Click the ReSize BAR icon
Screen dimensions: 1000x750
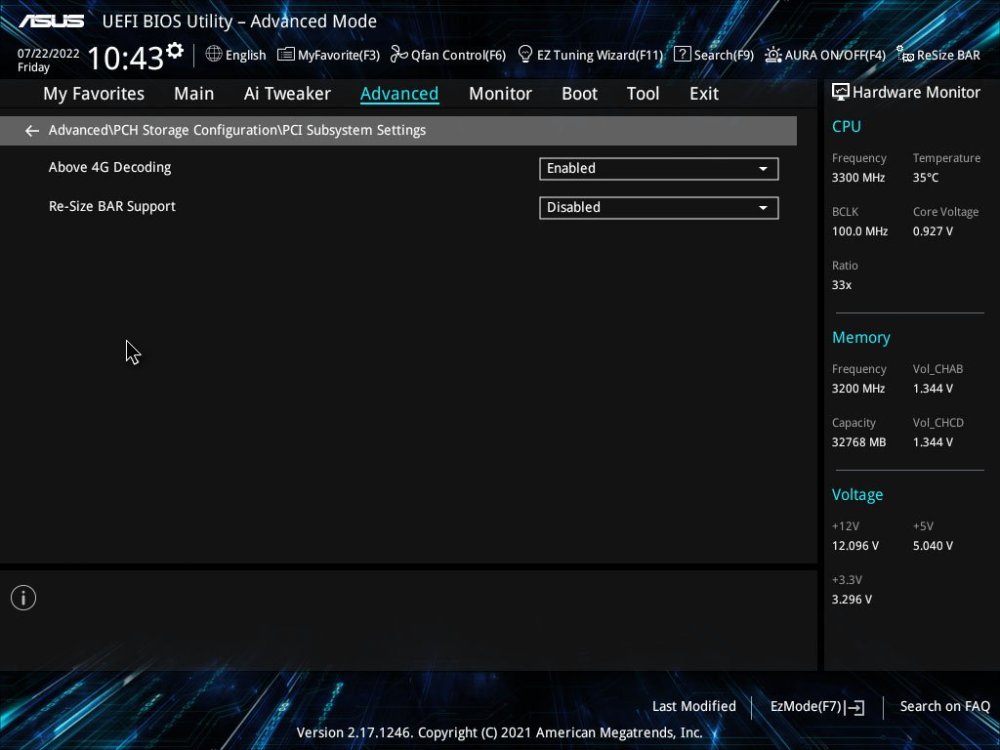click(x=905, y=55)
